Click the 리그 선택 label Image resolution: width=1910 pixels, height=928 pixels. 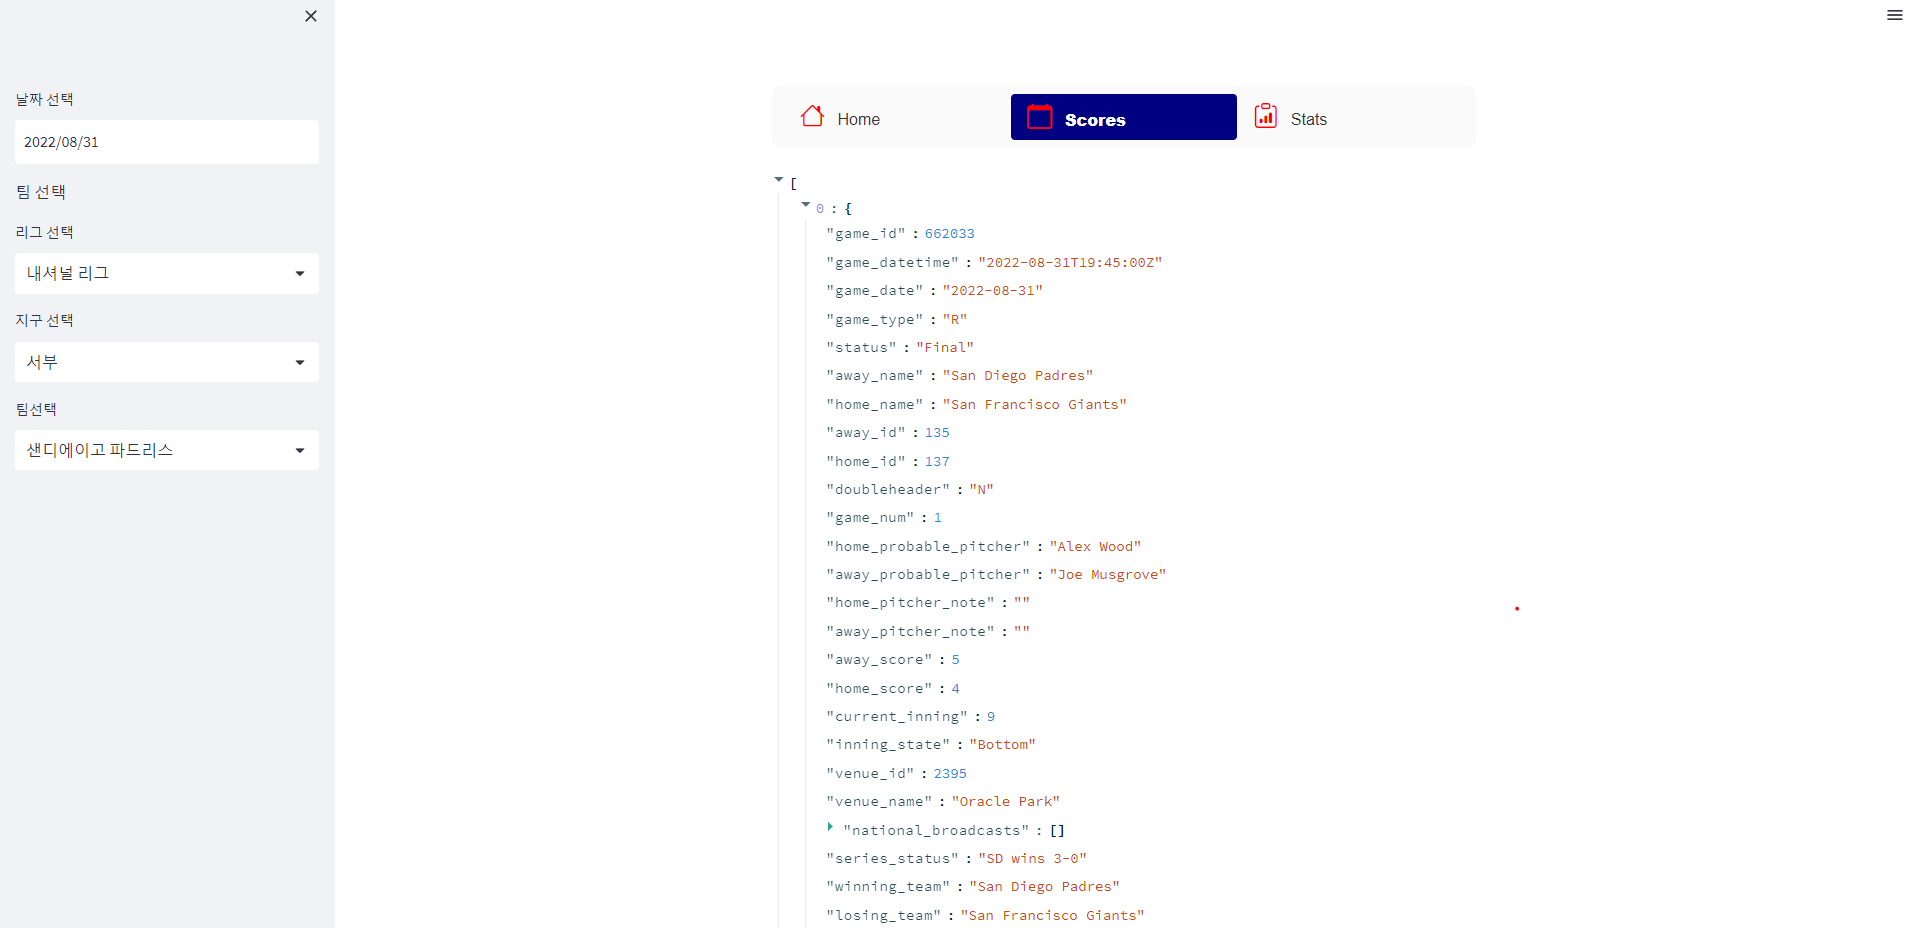click(x=45, y=232)
